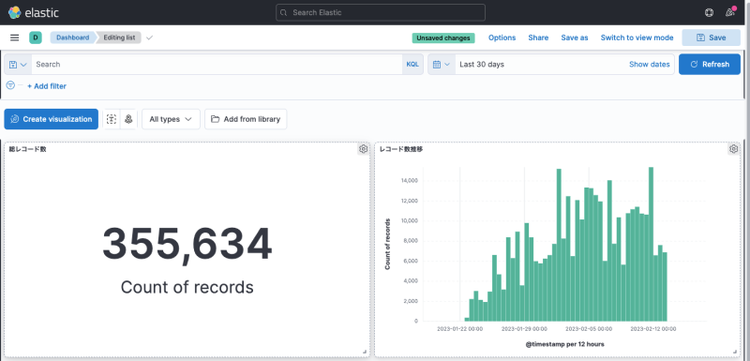Viewport: 750px width, 361px height.
Task: Open the hamburger navigation menu
Action: point(14,38)
